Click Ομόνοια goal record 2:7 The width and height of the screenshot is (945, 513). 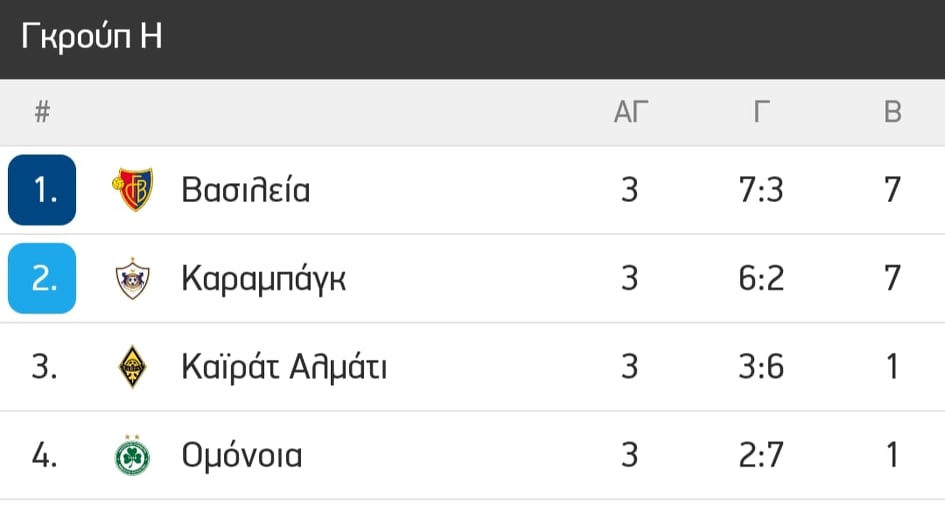coord(761,455)
